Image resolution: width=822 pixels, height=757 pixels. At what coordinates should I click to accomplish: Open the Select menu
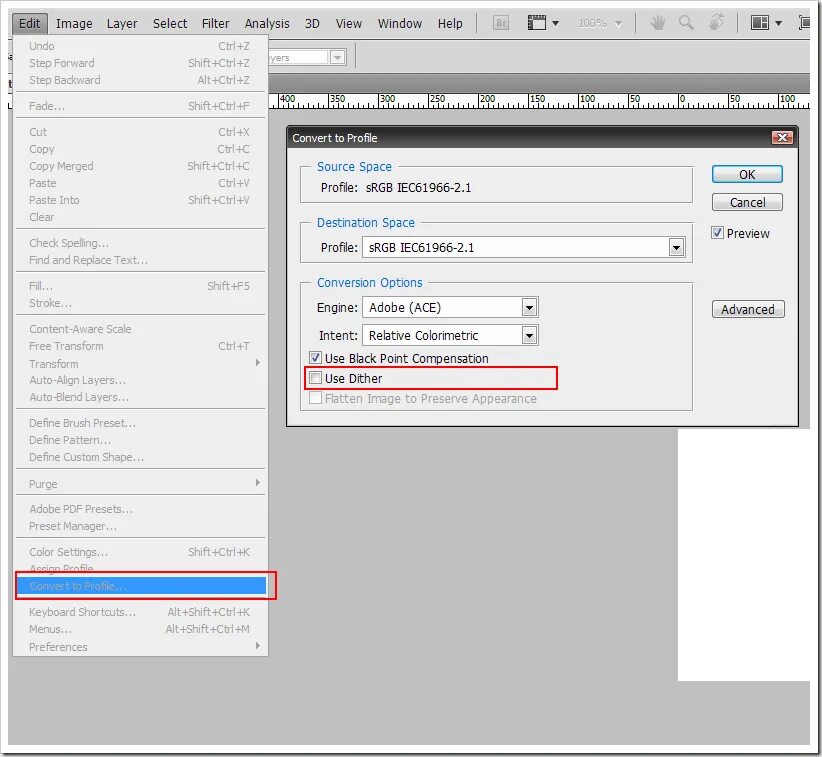(170, 24)
